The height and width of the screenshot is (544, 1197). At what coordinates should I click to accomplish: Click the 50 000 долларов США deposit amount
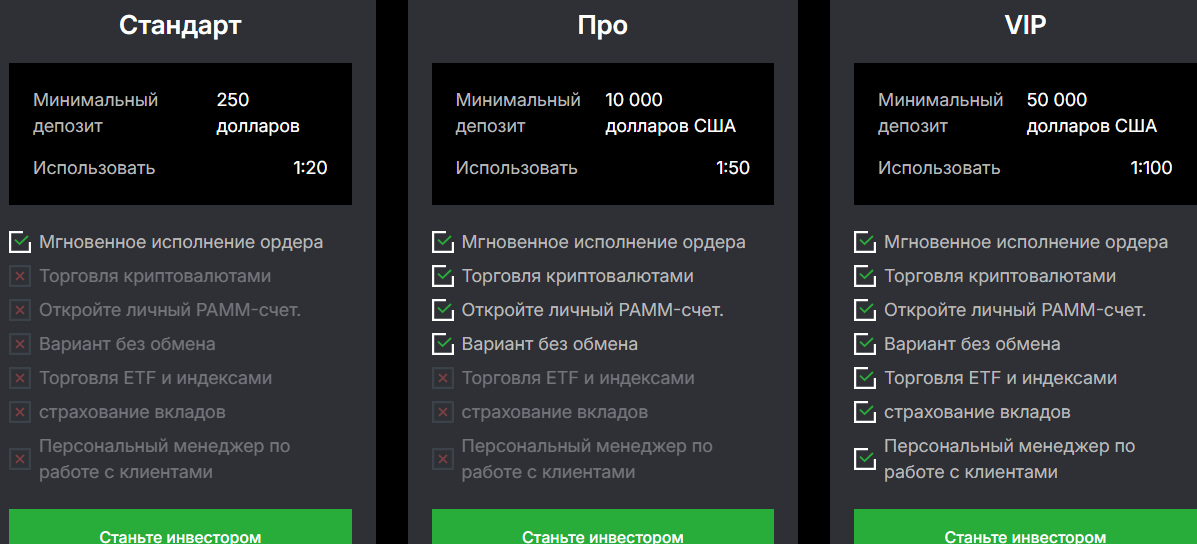pyautogui.click(x=1092, y=113)
